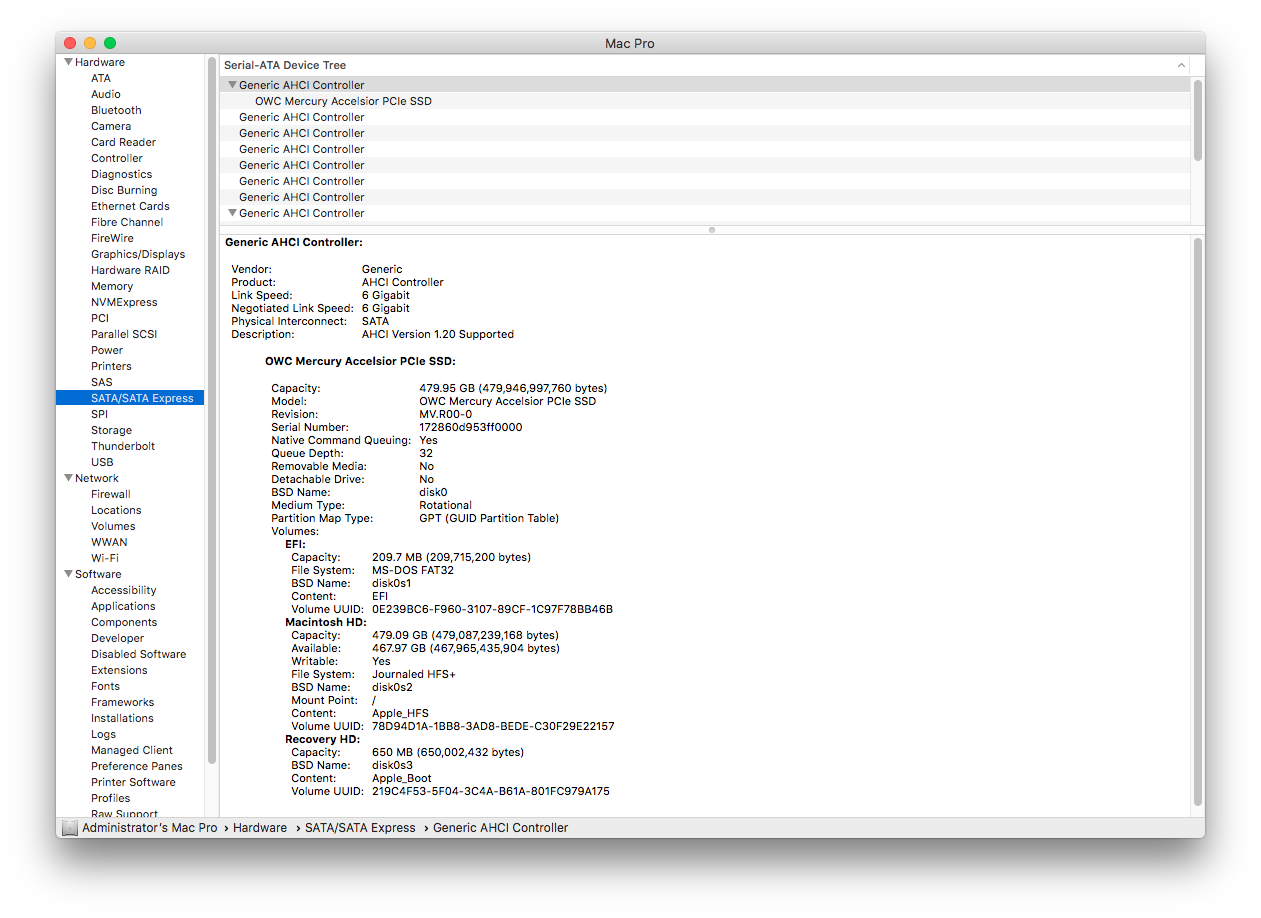Viewport: 1261px width, 918px height.
Task: Open the Card Reader section
Action: click(x=123, y=142)
